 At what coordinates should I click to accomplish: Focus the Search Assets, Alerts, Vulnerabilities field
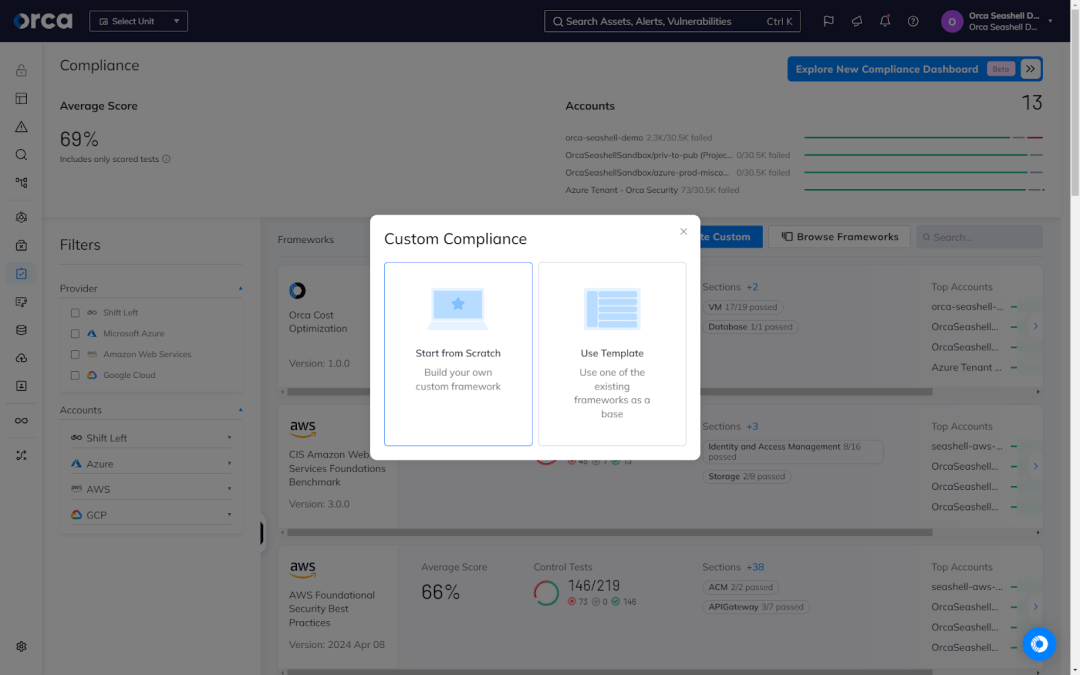[x=672, y=21]
